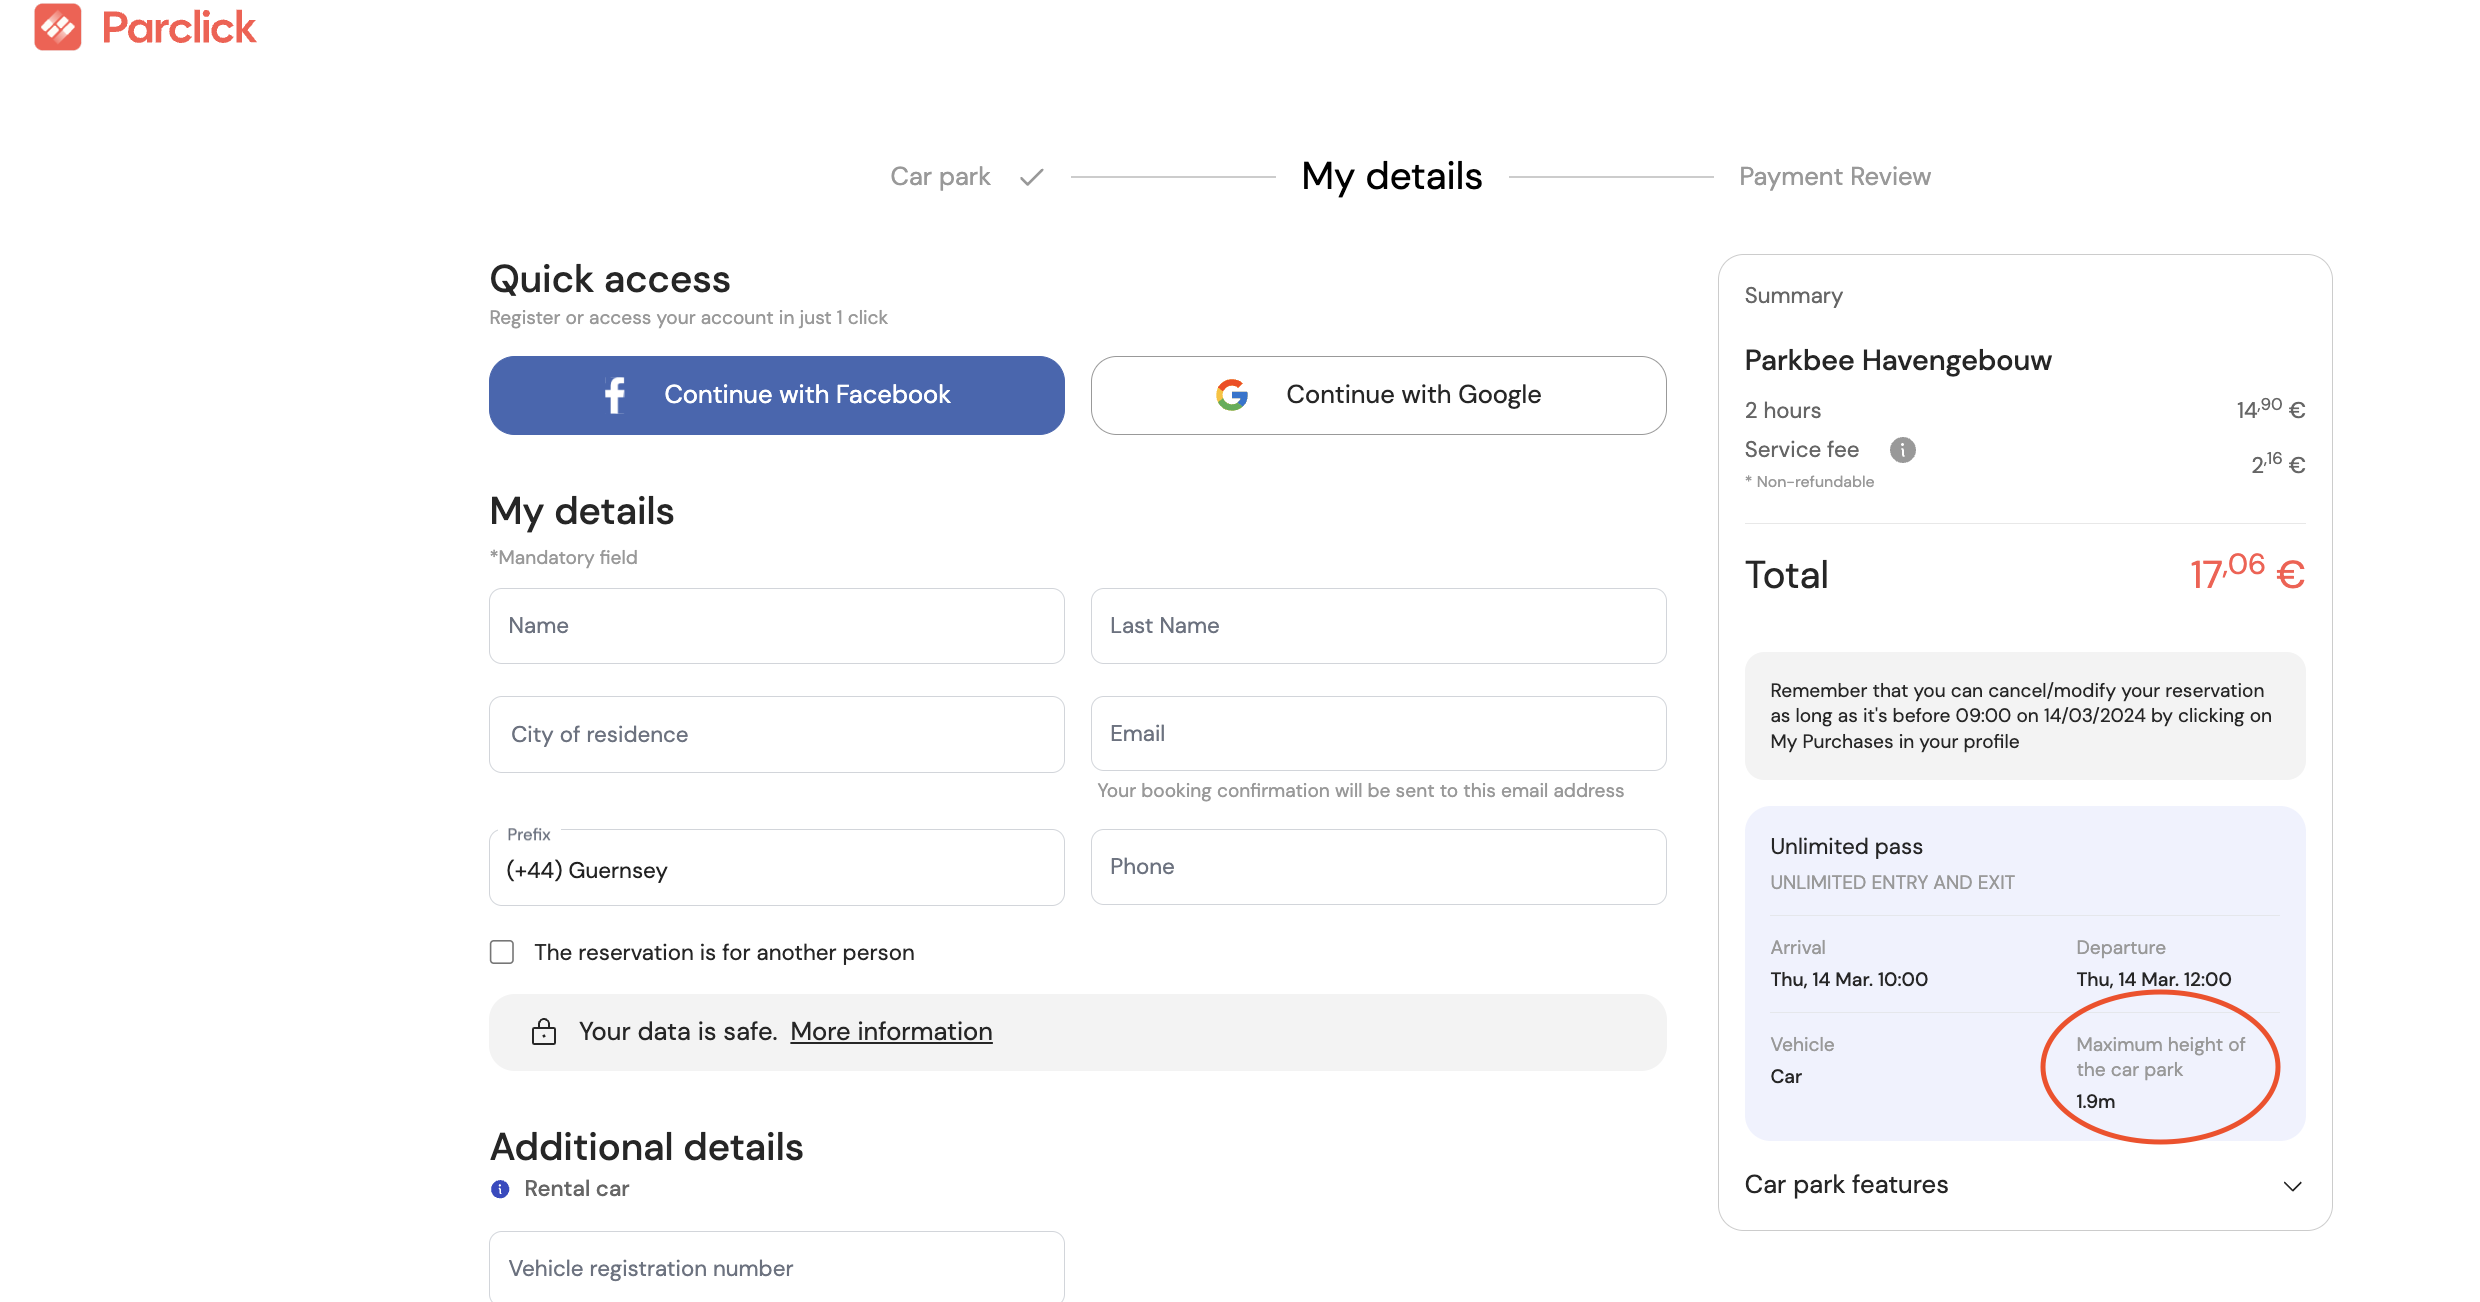Go to the Car park step
The width and height of the screenshot is (2480, 1302).
pyautogui.click(x=939, y=177)
